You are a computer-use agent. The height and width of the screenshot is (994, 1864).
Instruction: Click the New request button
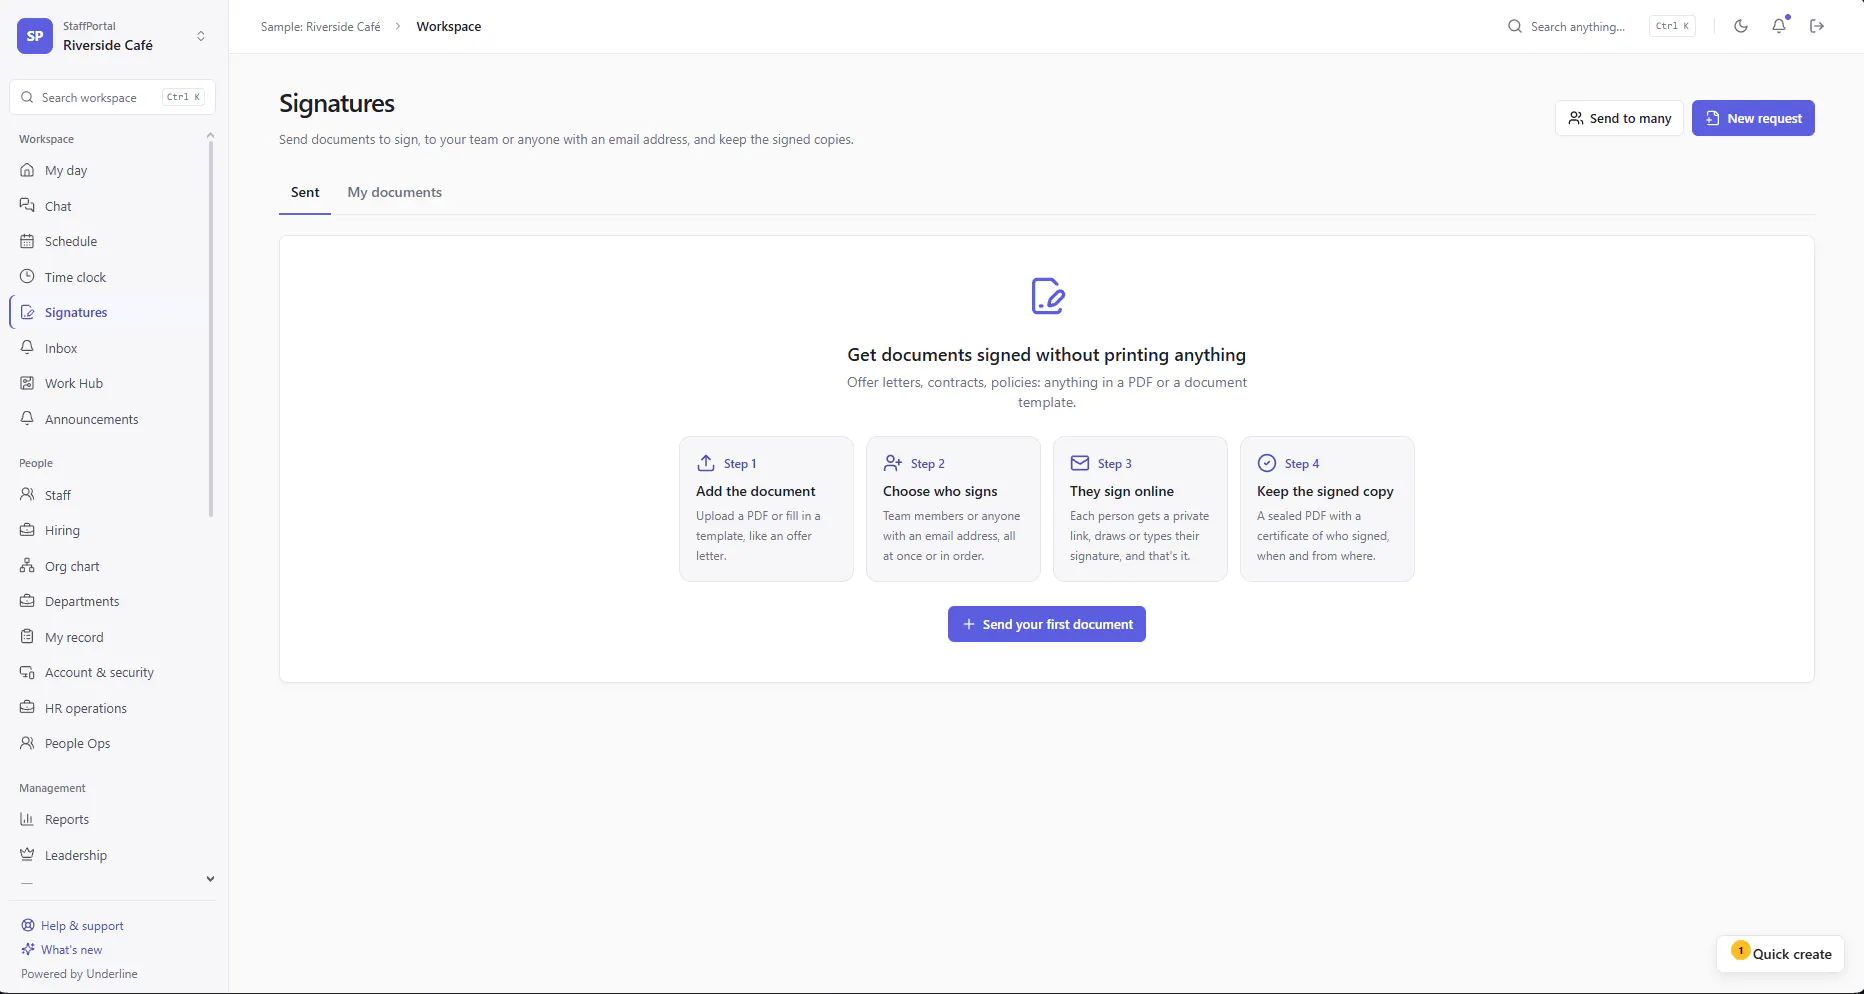click(x=1753, y=118)
